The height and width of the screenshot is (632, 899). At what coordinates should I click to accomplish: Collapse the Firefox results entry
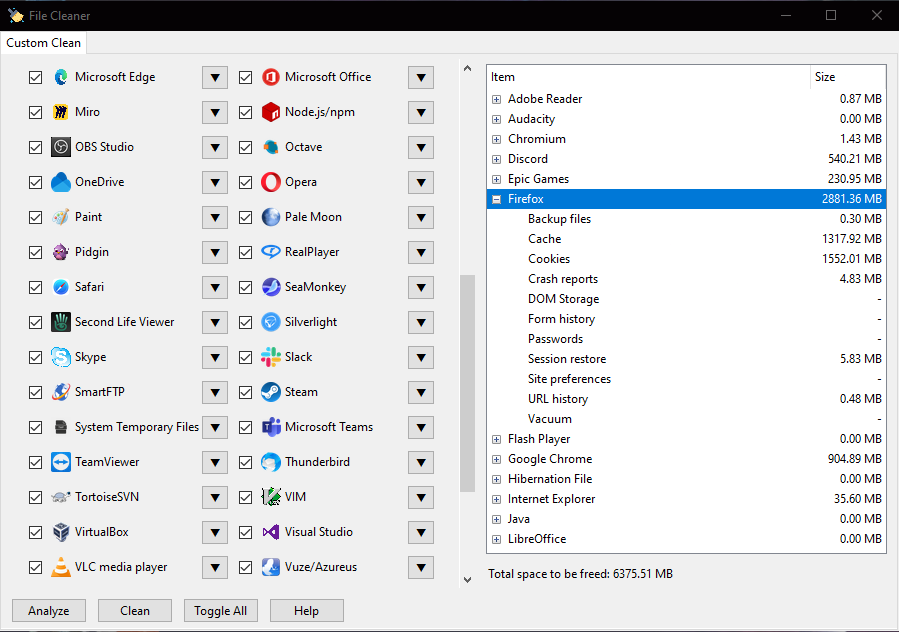[x=496, y=198]
